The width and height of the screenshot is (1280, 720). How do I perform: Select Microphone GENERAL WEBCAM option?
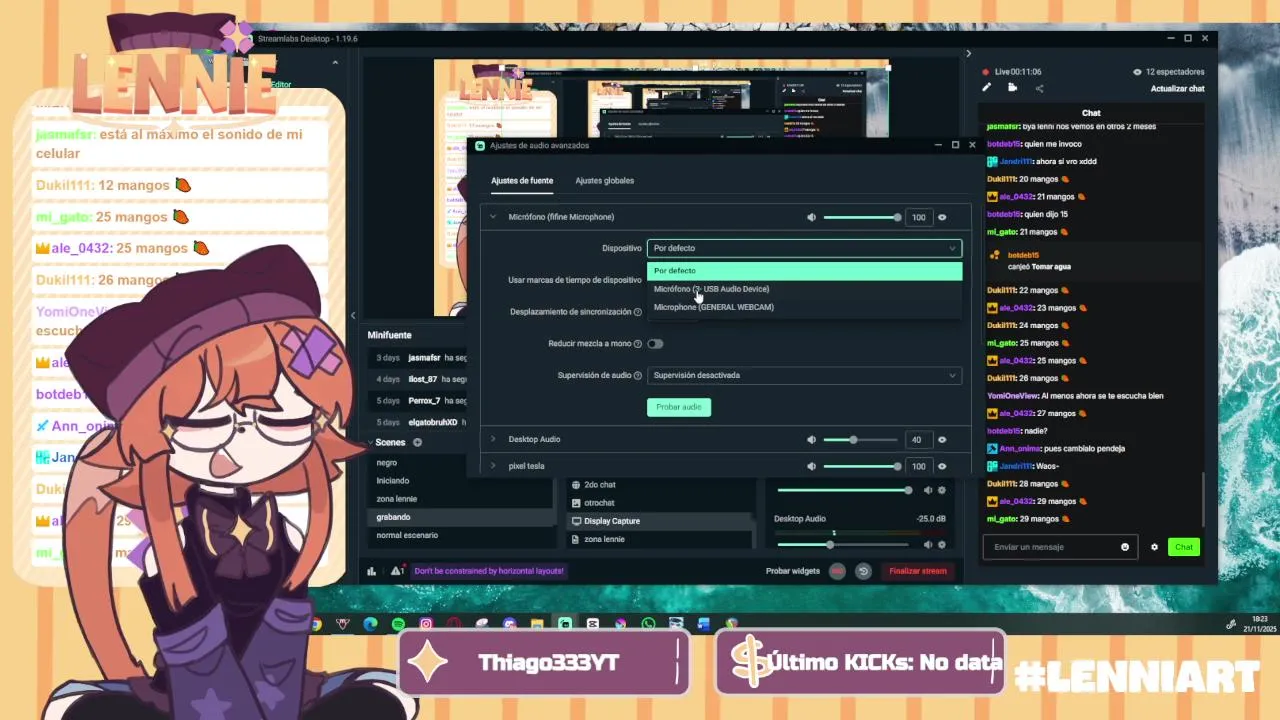click(804, 307)
